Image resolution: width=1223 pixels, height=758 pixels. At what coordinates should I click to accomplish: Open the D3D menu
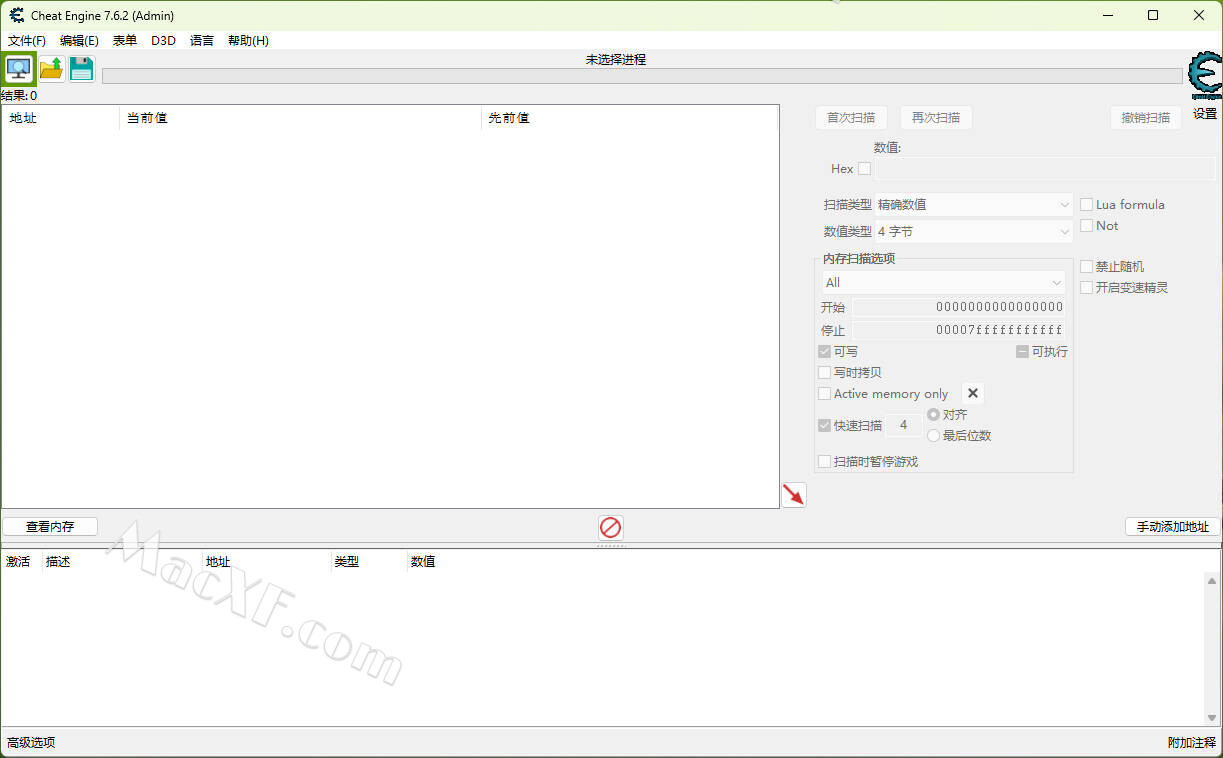163,41
